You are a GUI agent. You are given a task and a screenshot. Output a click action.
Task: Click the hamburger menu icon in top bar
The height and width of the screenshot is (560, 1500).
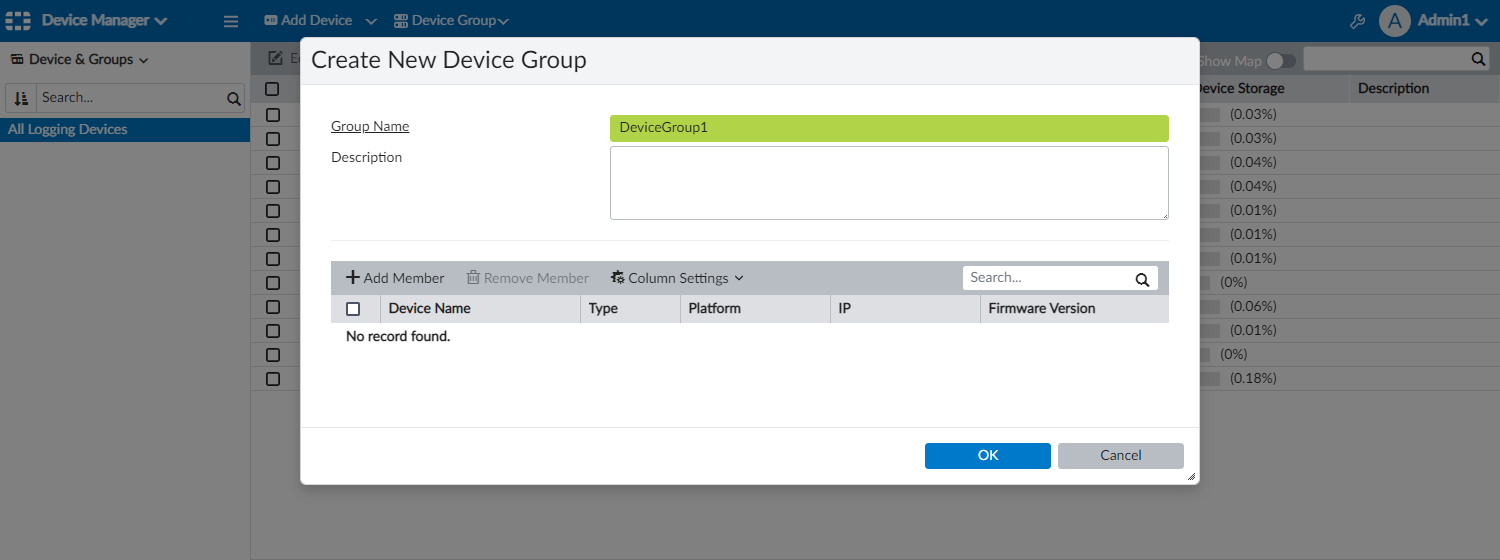[x=231, y=21]
